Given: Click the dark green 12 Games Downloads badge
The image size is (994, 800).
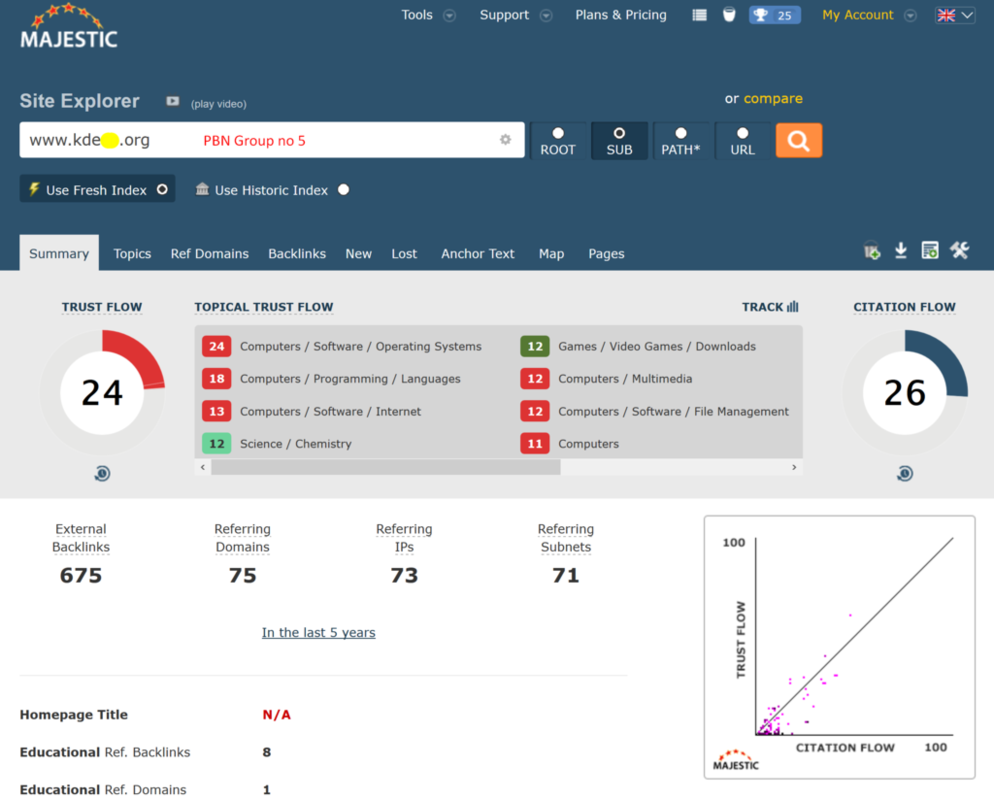Looking at the screenshot, I should pos(535,346).
